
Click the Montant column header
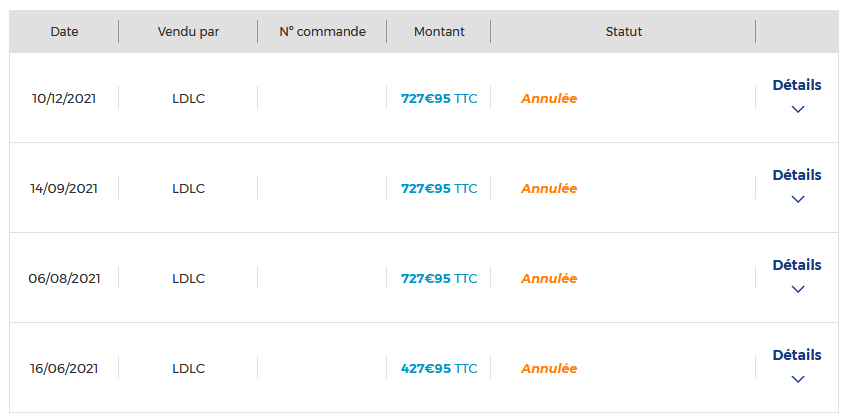pos(439,32)
